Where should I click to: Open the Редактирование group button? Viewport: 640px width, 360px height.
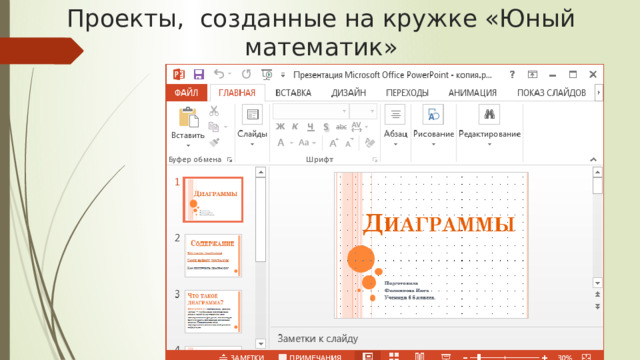click(x=489, y=125)
